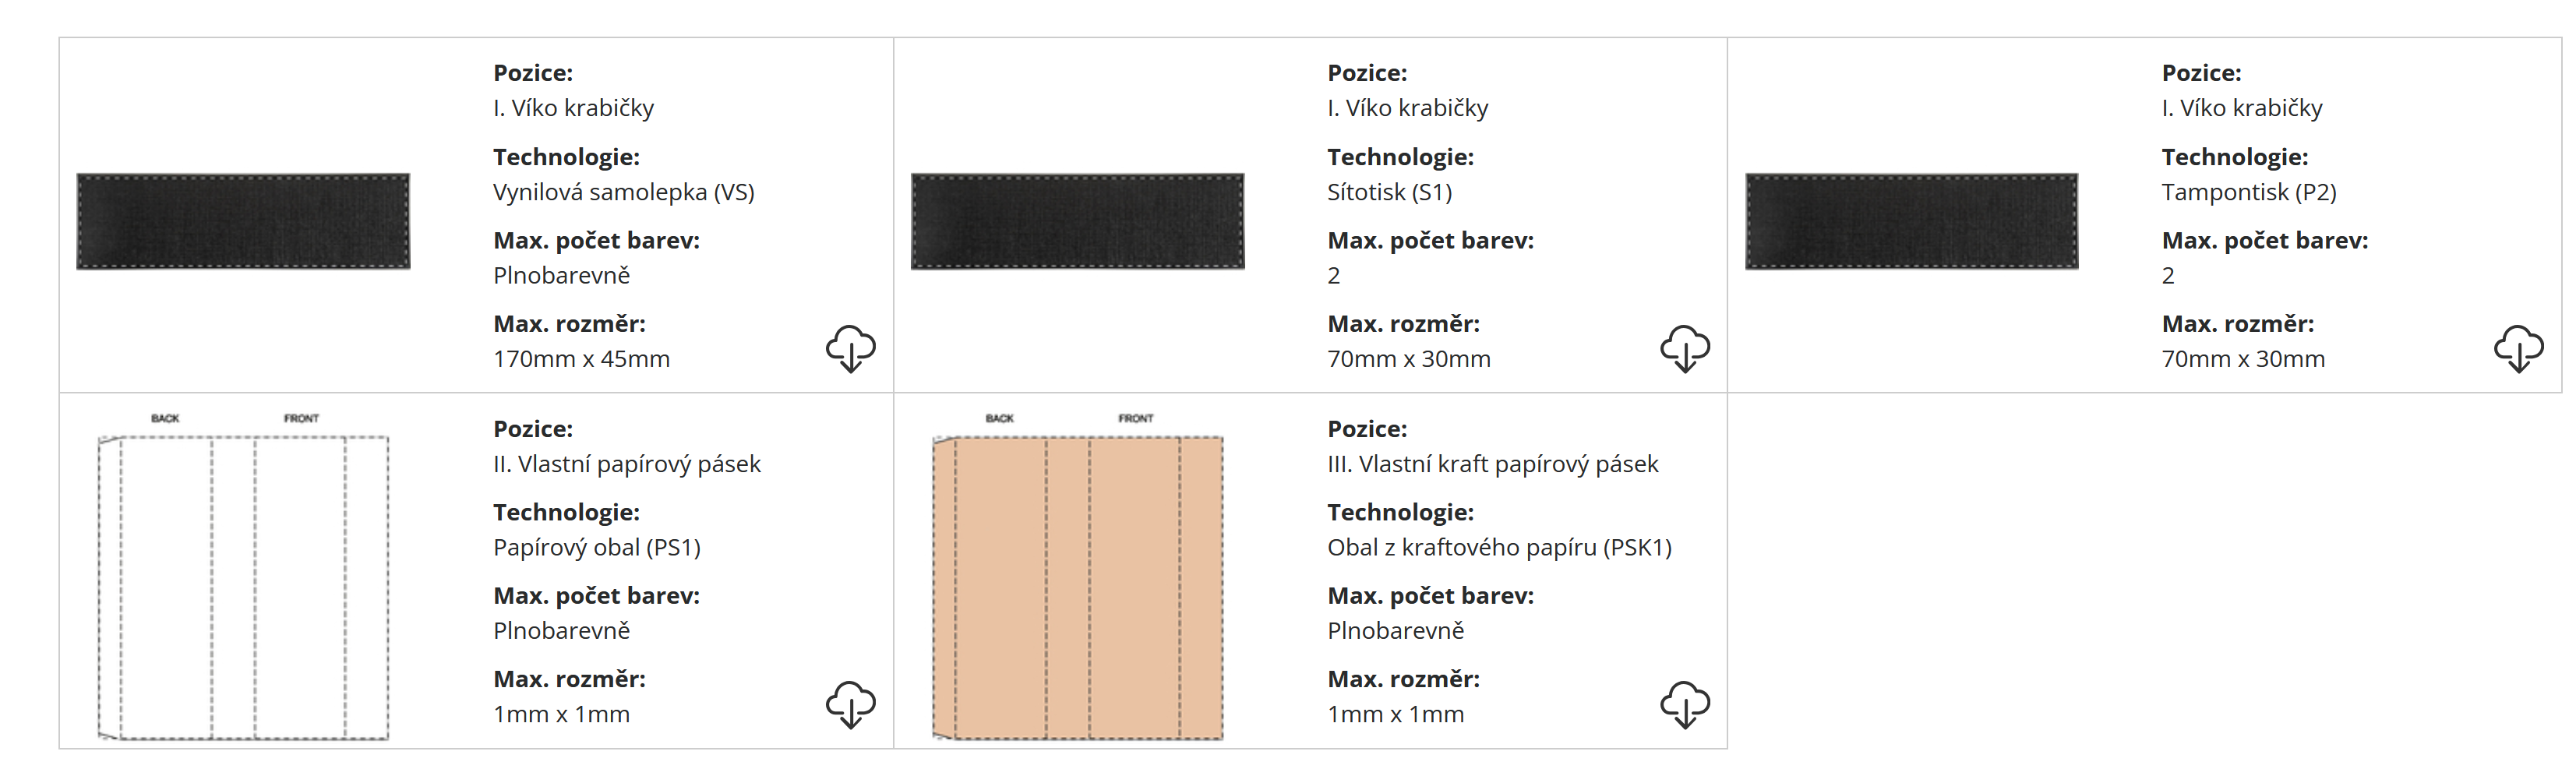2576x783 pixels.
Task: Download template for Papírový obal (PS1)
Action: pyautogui.click(x=850, y=705)
